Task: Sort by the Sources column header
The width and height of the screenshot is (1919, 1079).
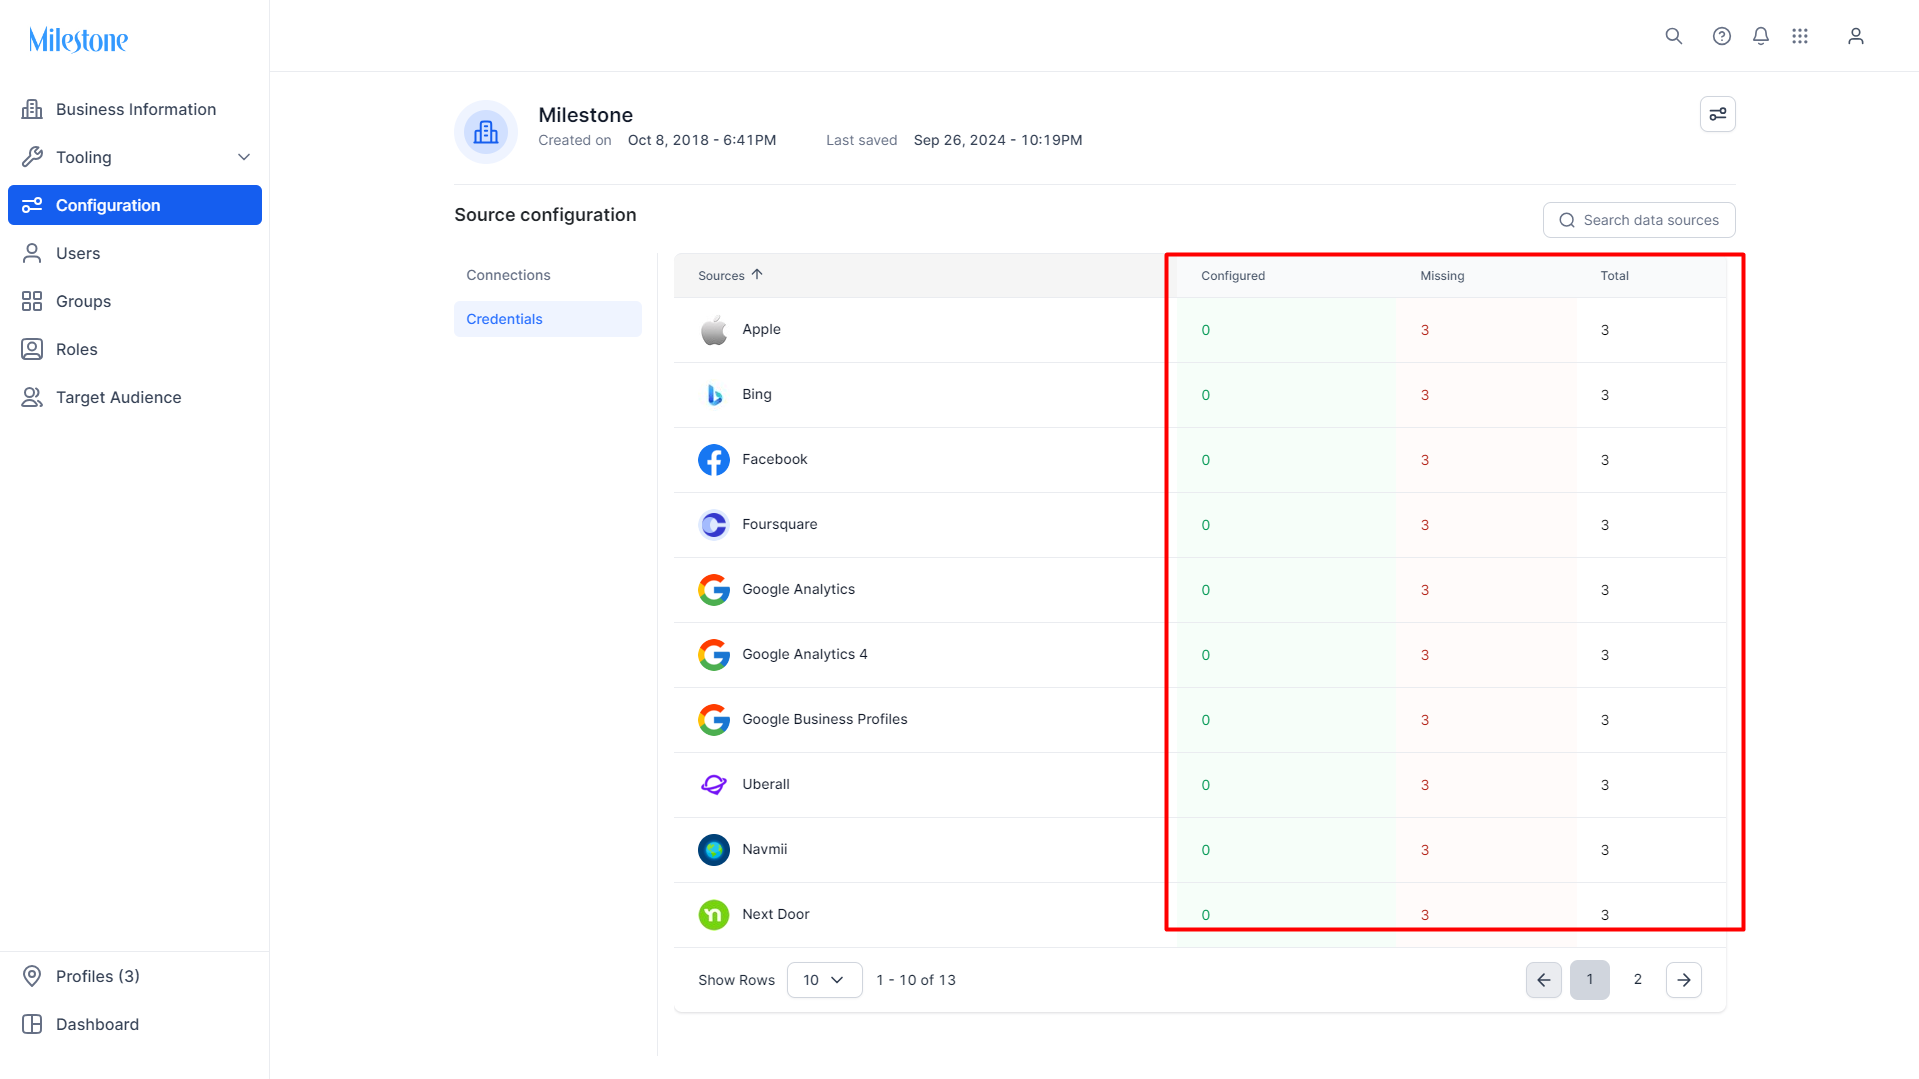Action: (x=730, y=275)
